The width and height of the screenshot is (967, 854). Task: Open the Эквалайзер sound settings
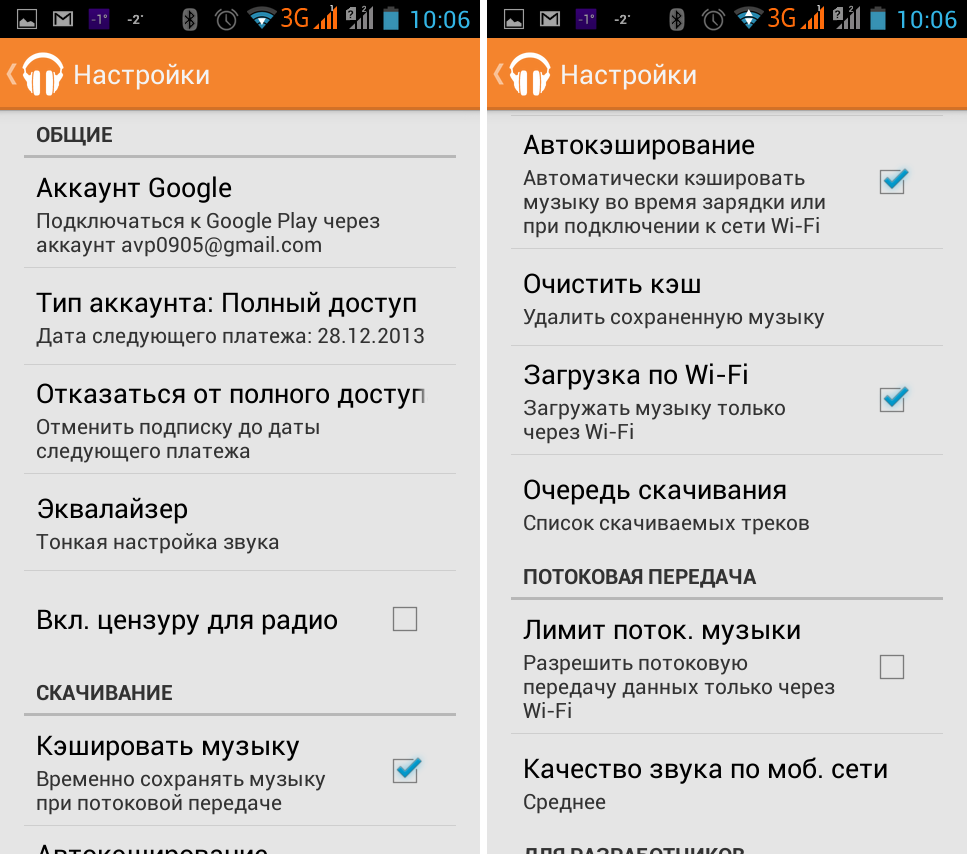pos(240,523)
